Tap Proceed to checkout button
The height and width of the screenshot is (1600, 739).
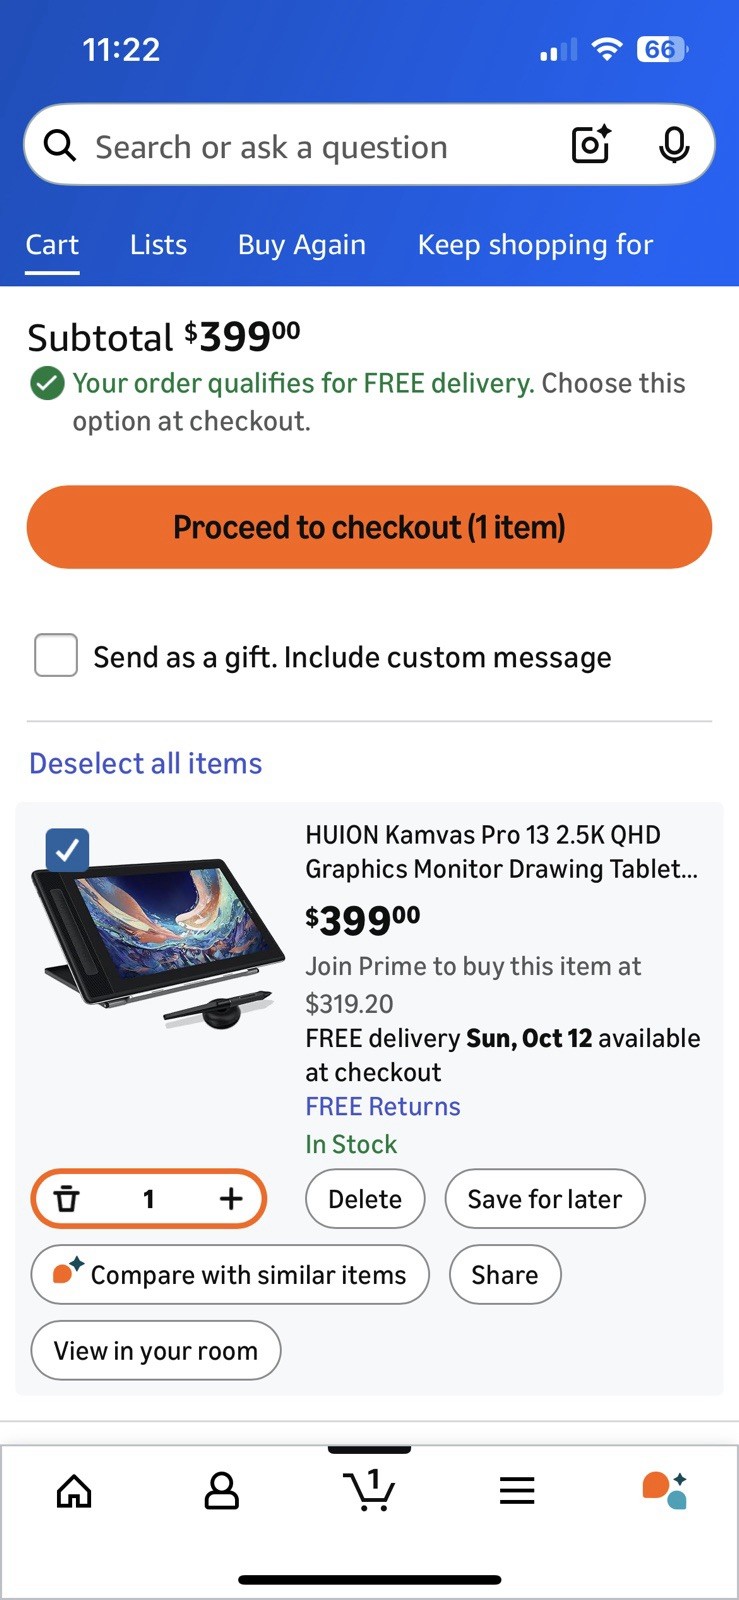coord(369,527)
